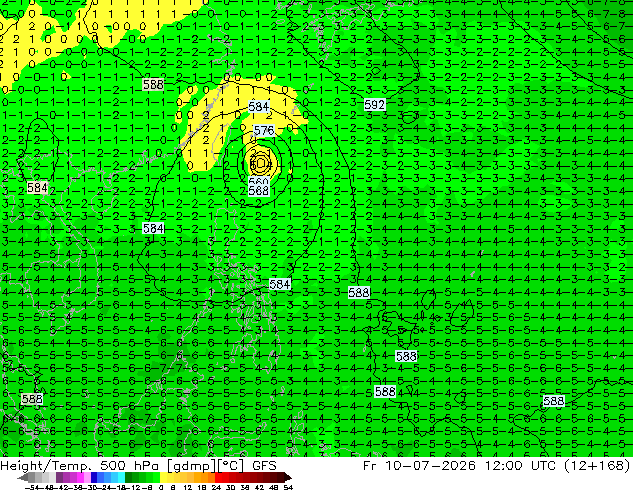
Task: Pick the dark green swatch above -12
Action: click(x=129, y=477)
